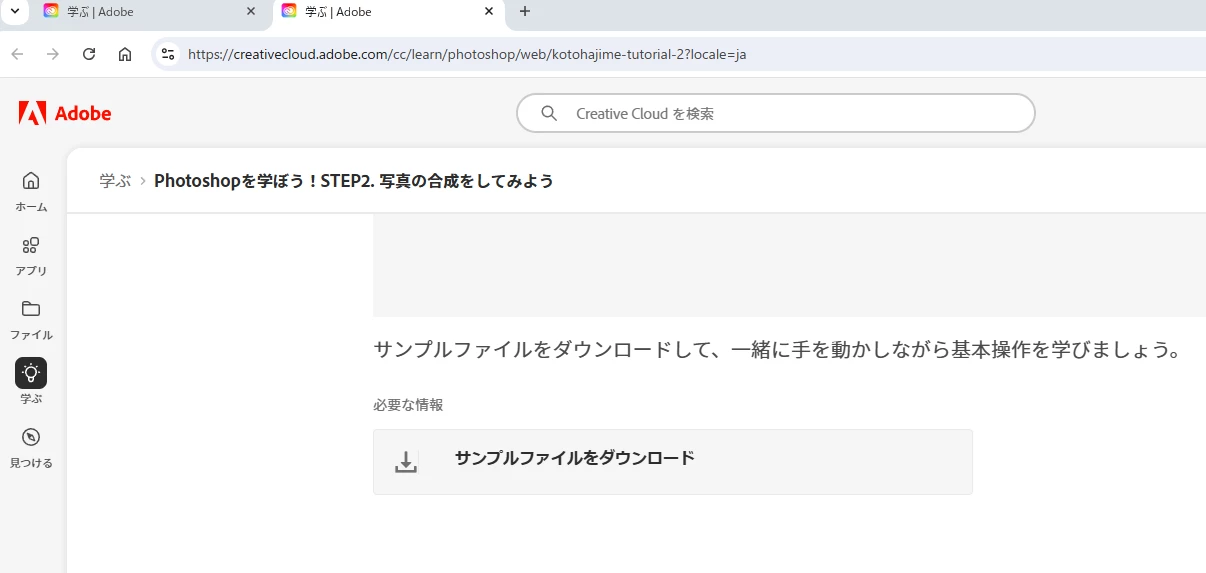Screen dimensions: 1206x573
Task: Open the 見つける compass sidebar icon
Action: tap(31, 438)
